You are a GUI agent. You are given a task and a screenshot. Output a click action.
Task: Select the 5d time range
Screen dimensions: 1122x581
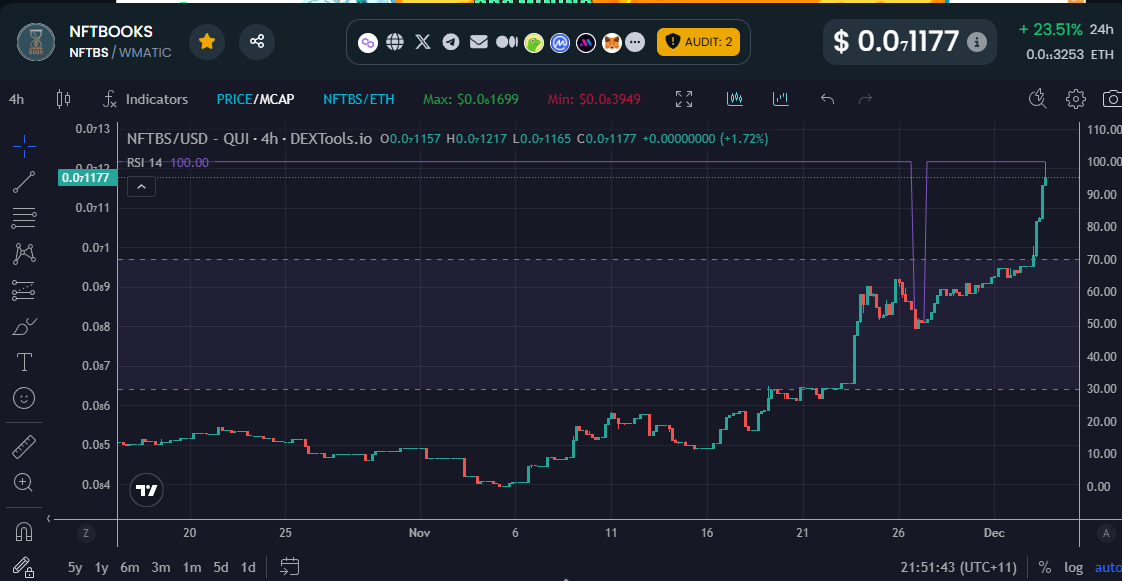pyautogui.click(x=221, y=567)
